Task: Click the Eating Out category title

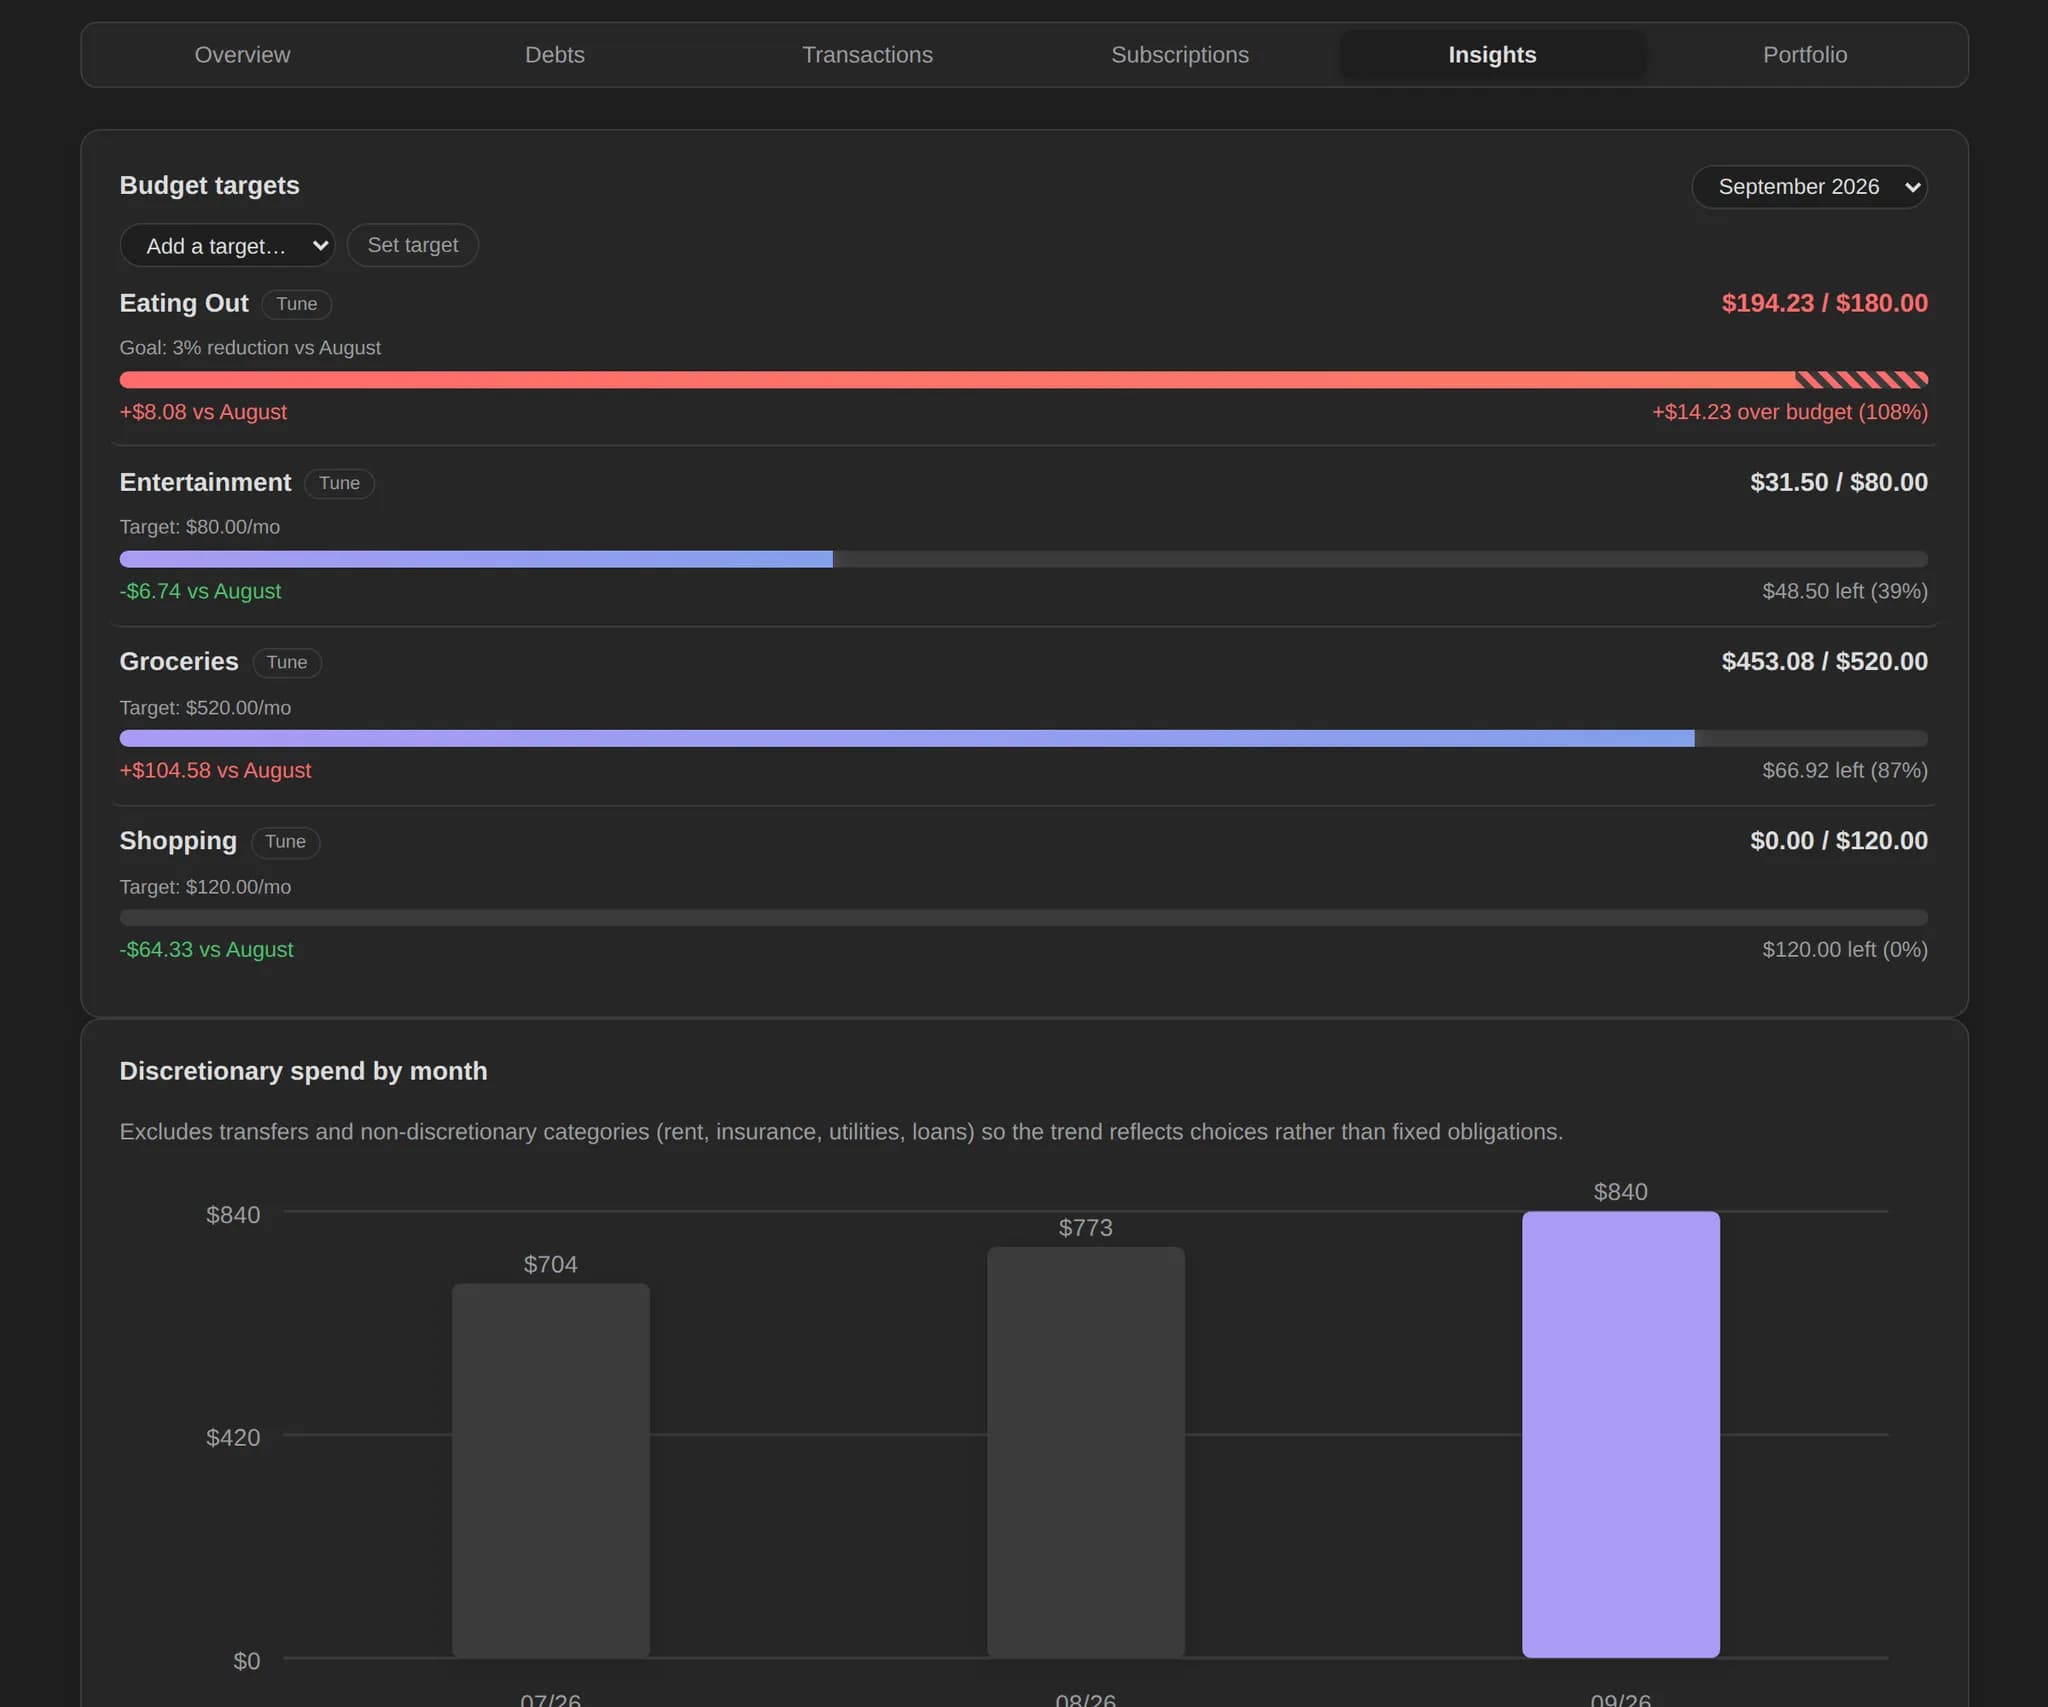Action: 184,303
